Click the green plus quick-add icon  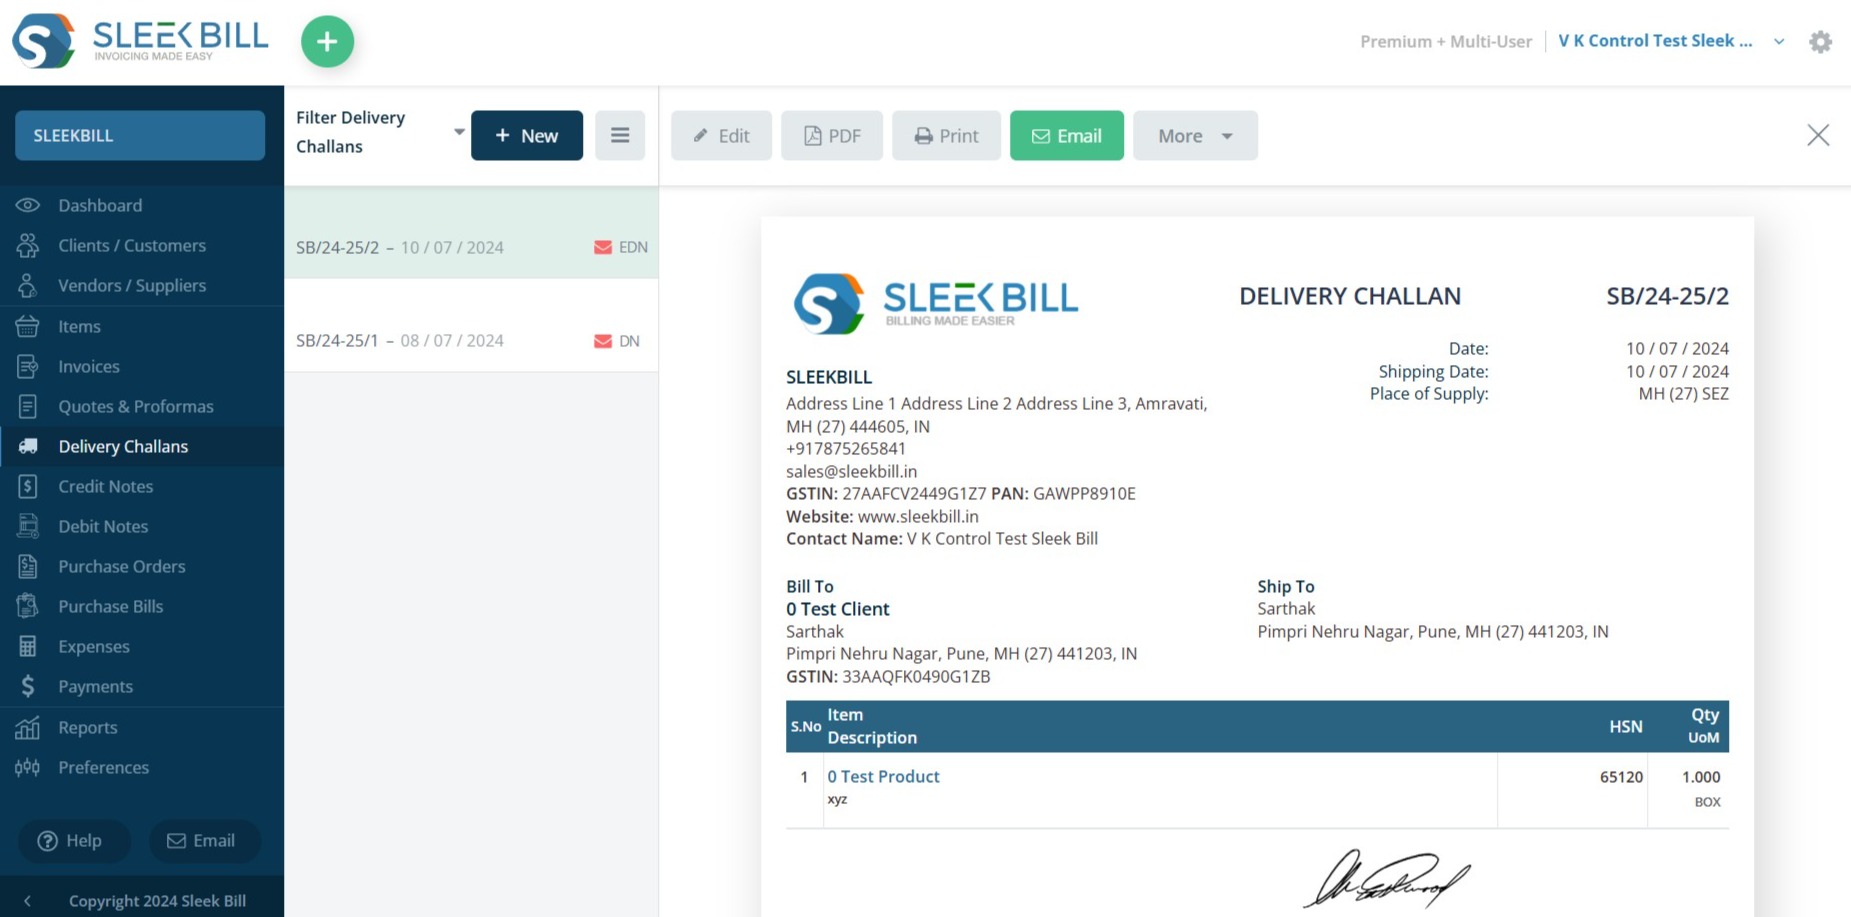pyautogui.click(x=327, y=42)
